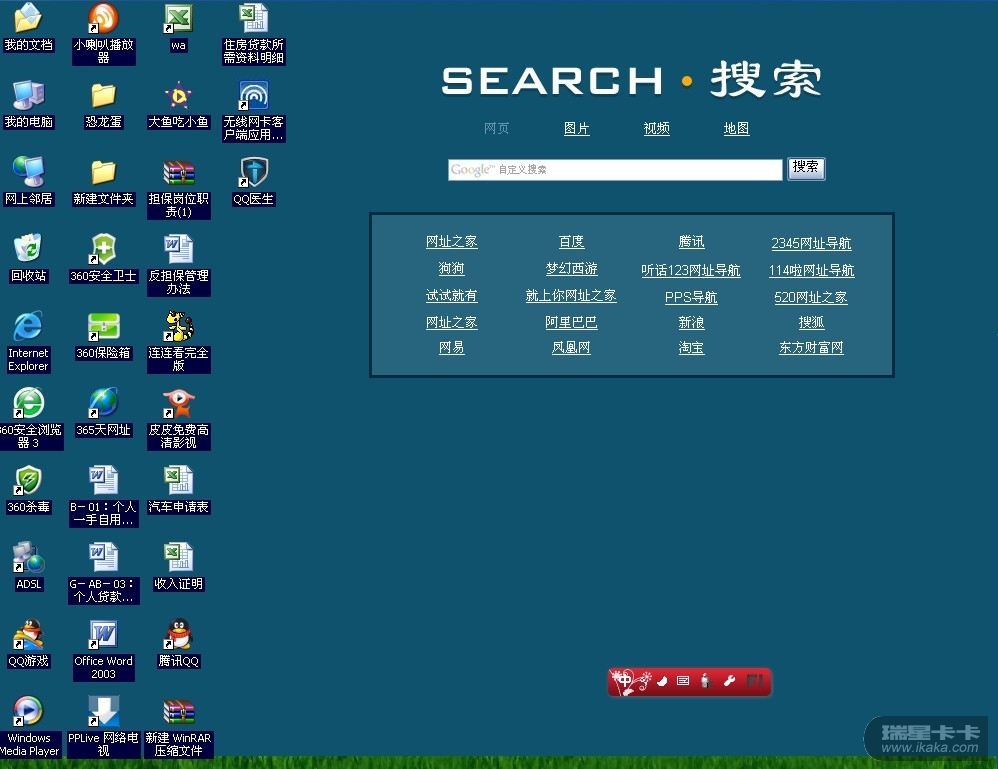Focus the Google custom search box

click(x=615, y=170)
